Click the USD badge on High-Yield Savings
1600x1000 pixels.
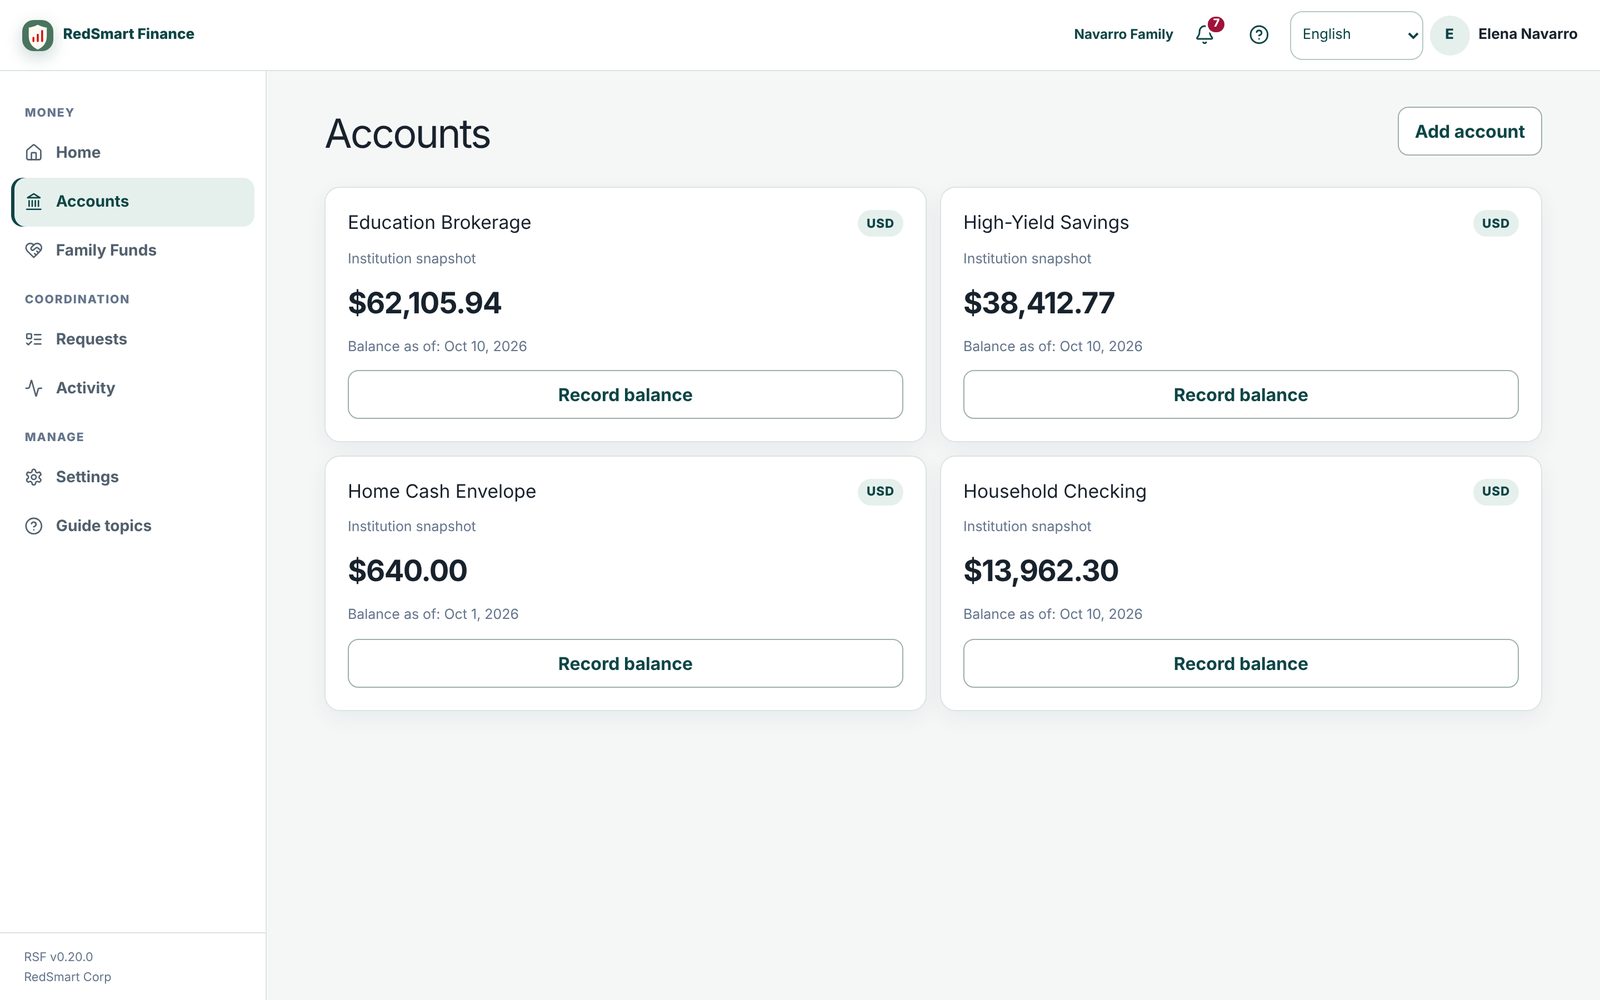coord(1495,223)
